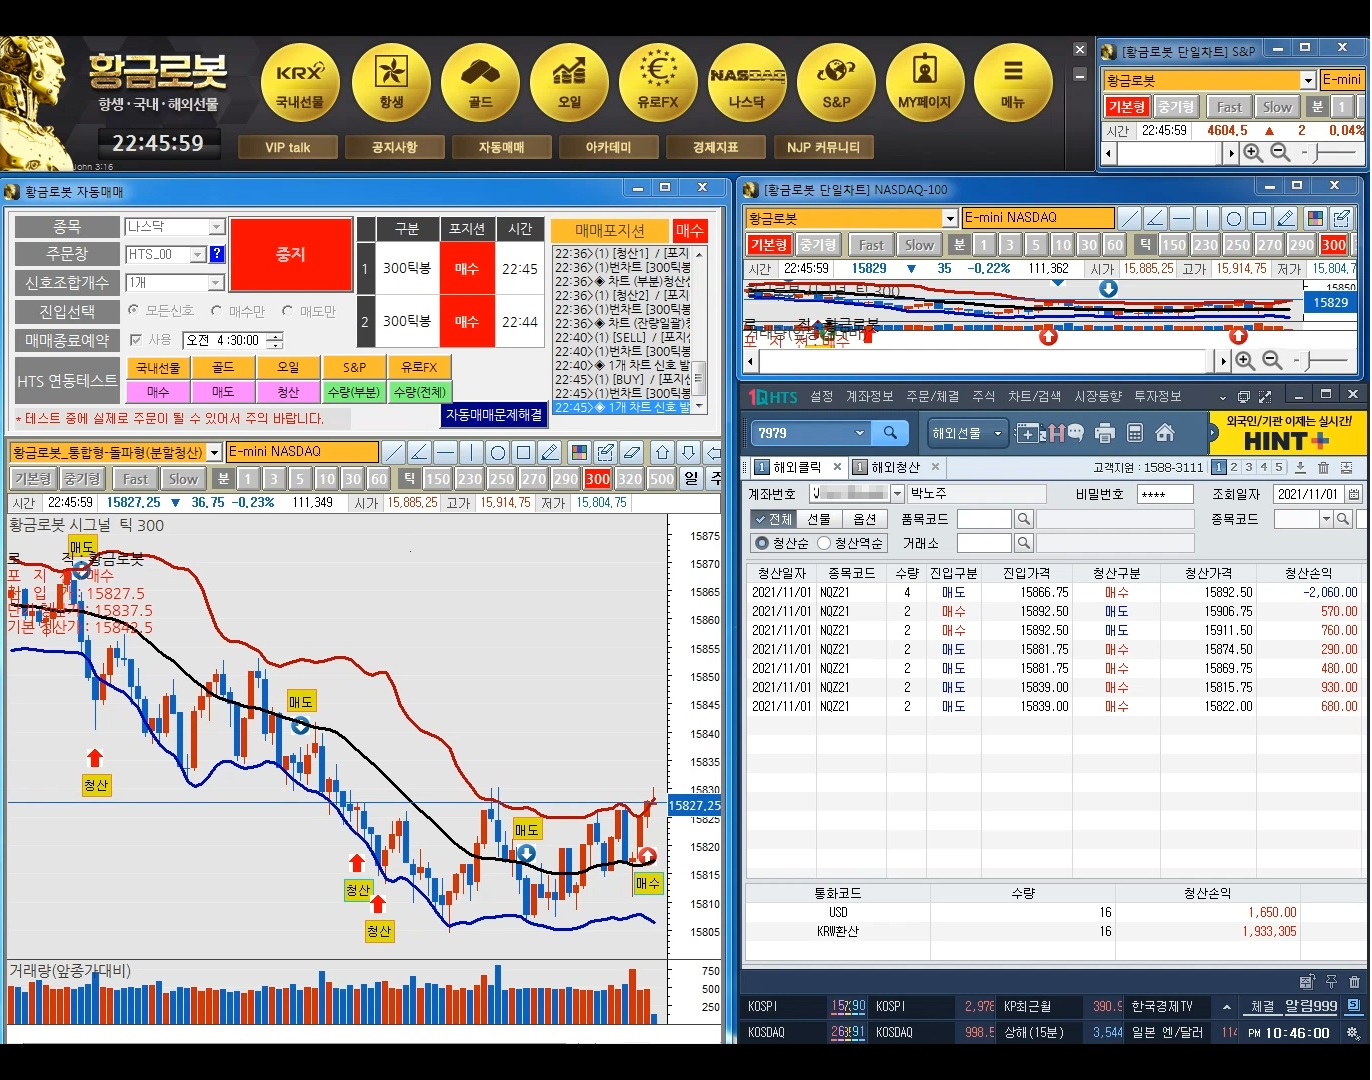Open the 나스닥 gold menu icon

[747, 83]
